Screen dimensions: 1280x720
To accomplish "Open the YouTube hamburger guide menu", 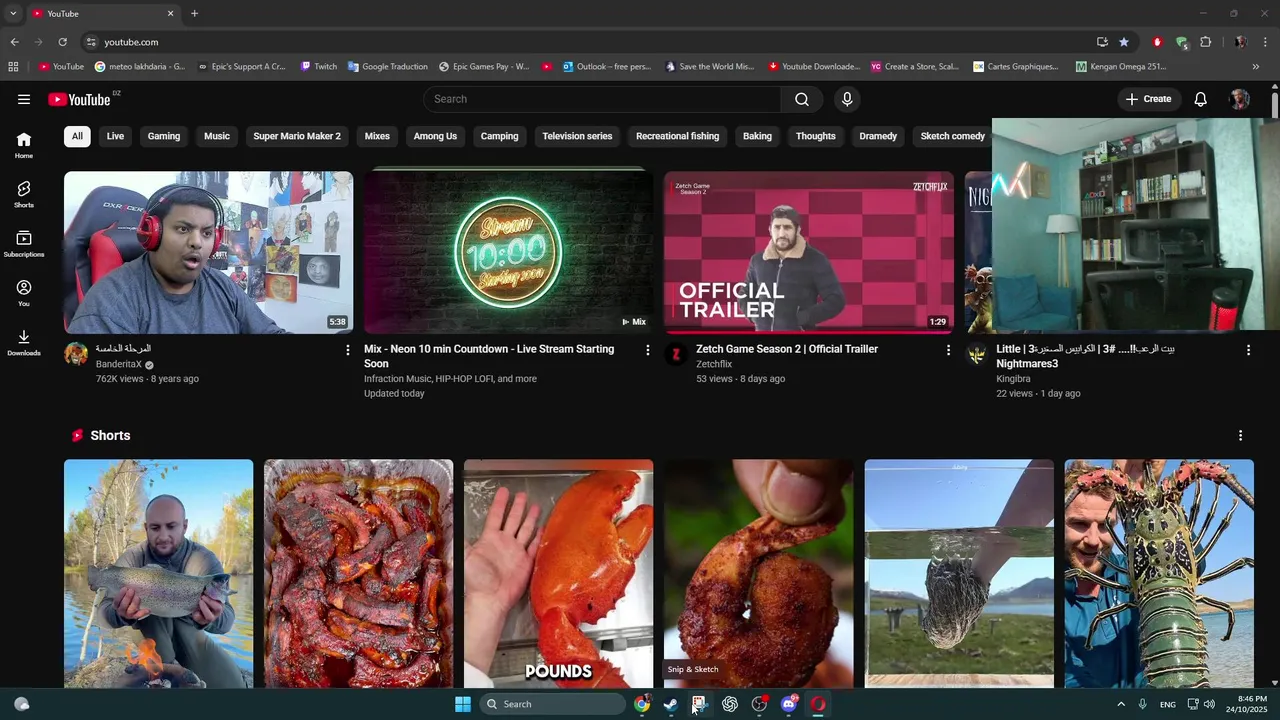I will click(24, 99).
